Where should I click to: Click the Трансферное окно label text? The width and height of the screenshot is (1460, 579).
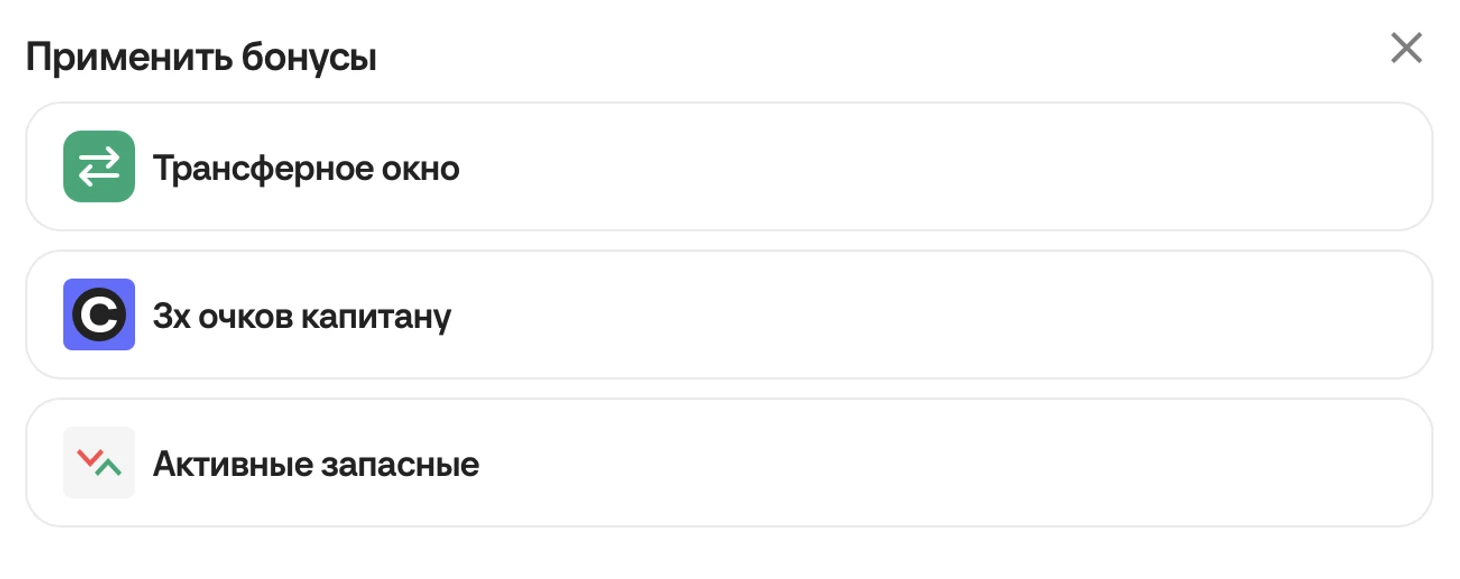pos(306,168)
